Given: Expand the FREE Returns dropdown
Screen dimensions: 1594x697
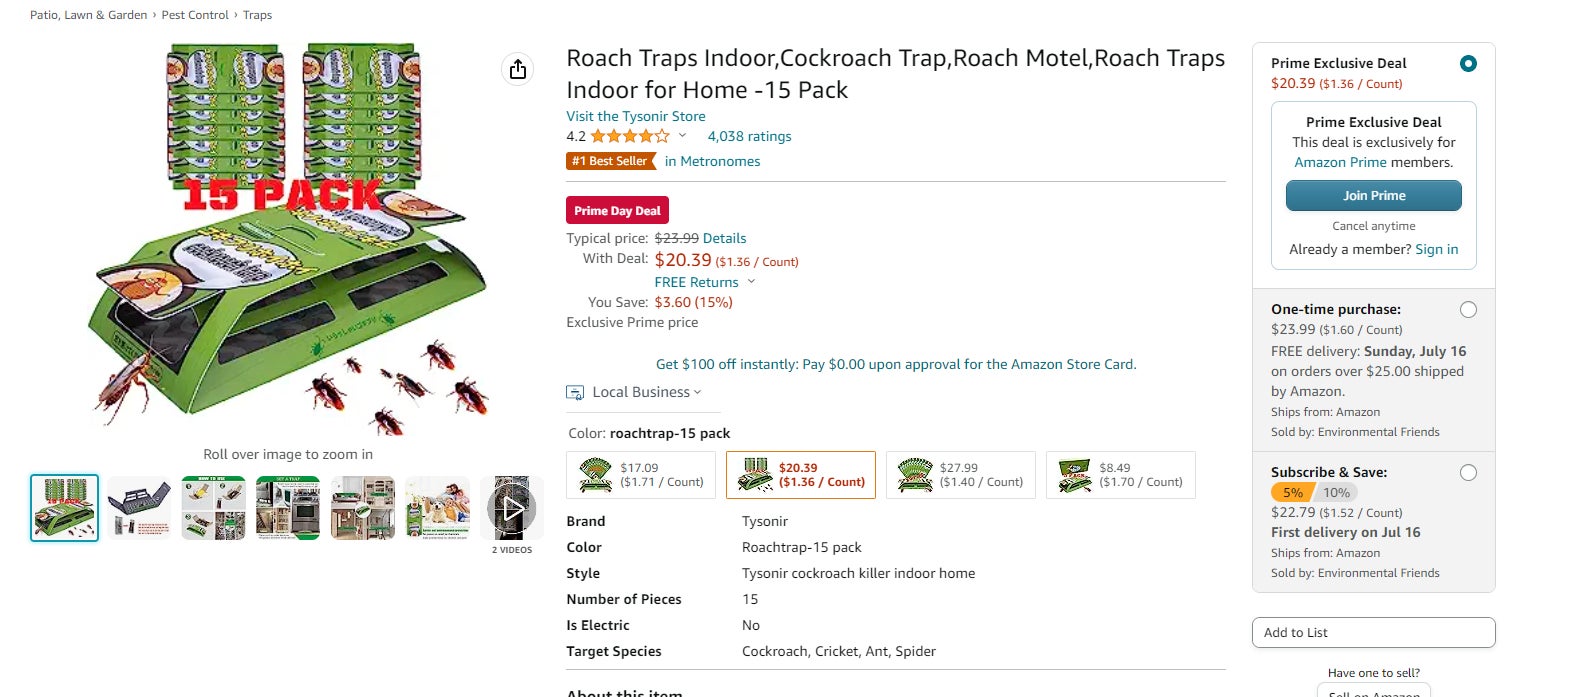Looking at the screenshot, I should click(750, 282).
